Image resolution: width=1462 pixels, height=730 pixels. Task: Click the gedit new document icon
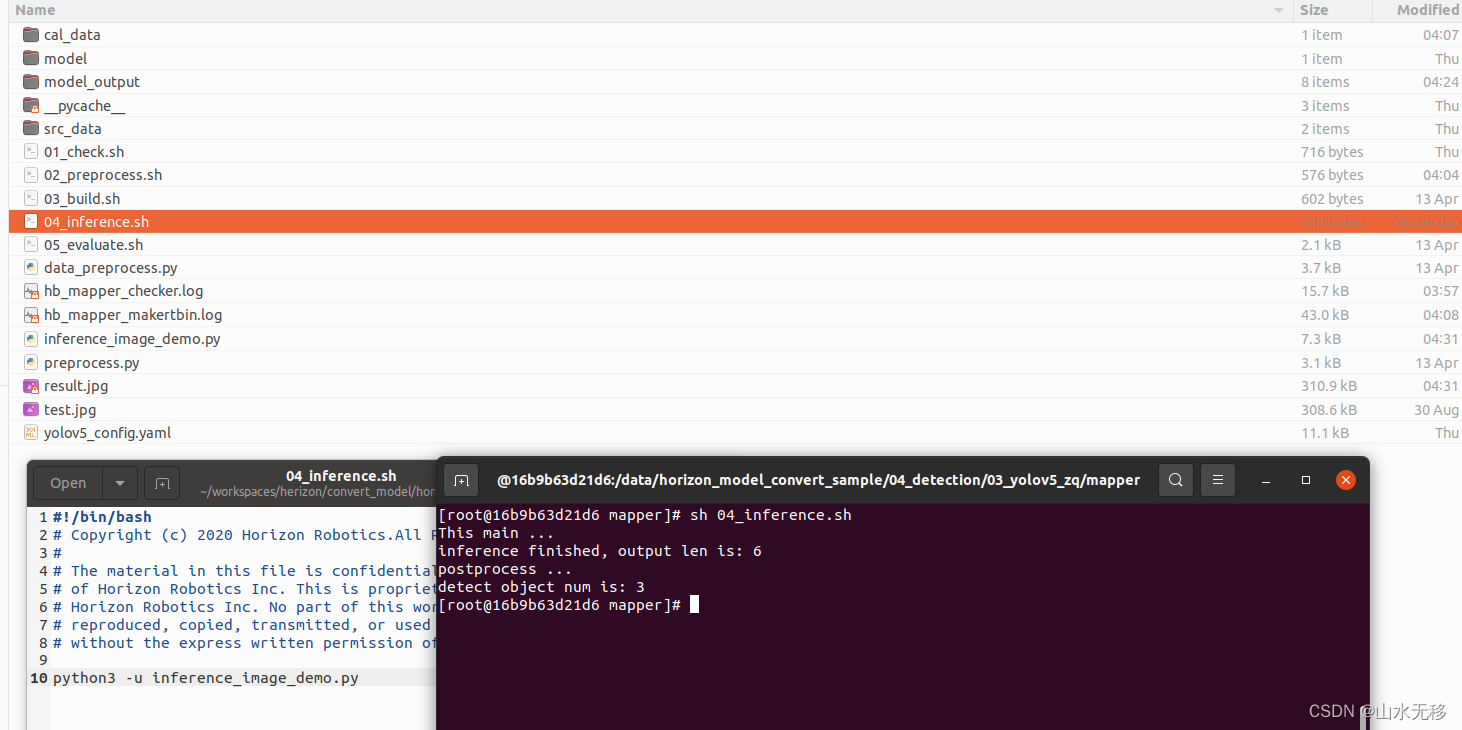[161, 483]
